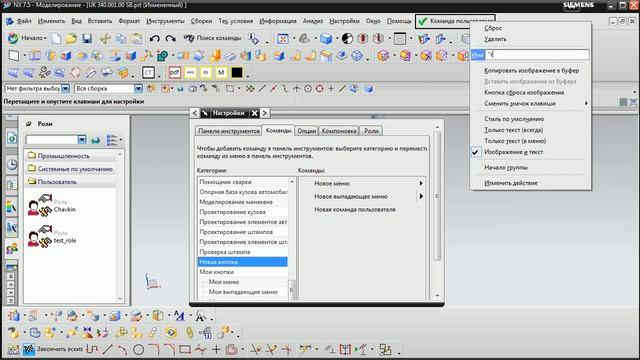Expand Новое меню submenu arrow
Screen dimensions: 640x360
click(421, 183)
